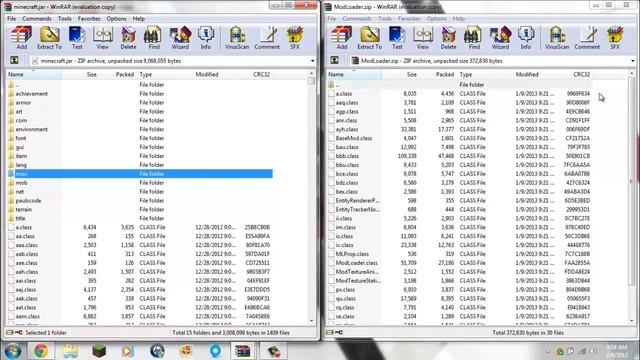Open Favorites menu in minecraft.jar window
640x360 pixels.
coord(89,19)
